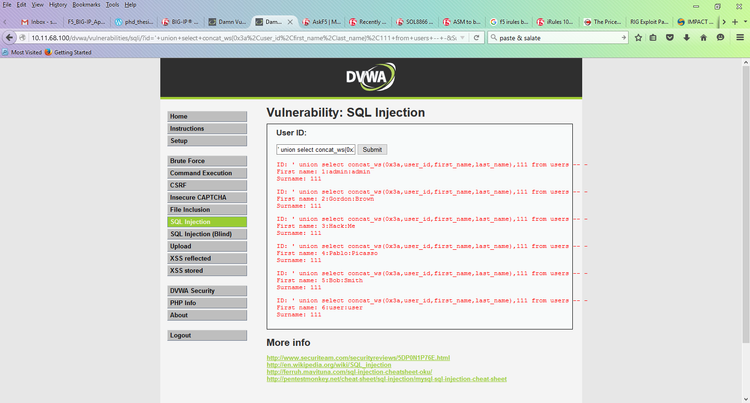
Task: Open the en.wikipedia.org SQL_injection link
Action: click(329, 365)
